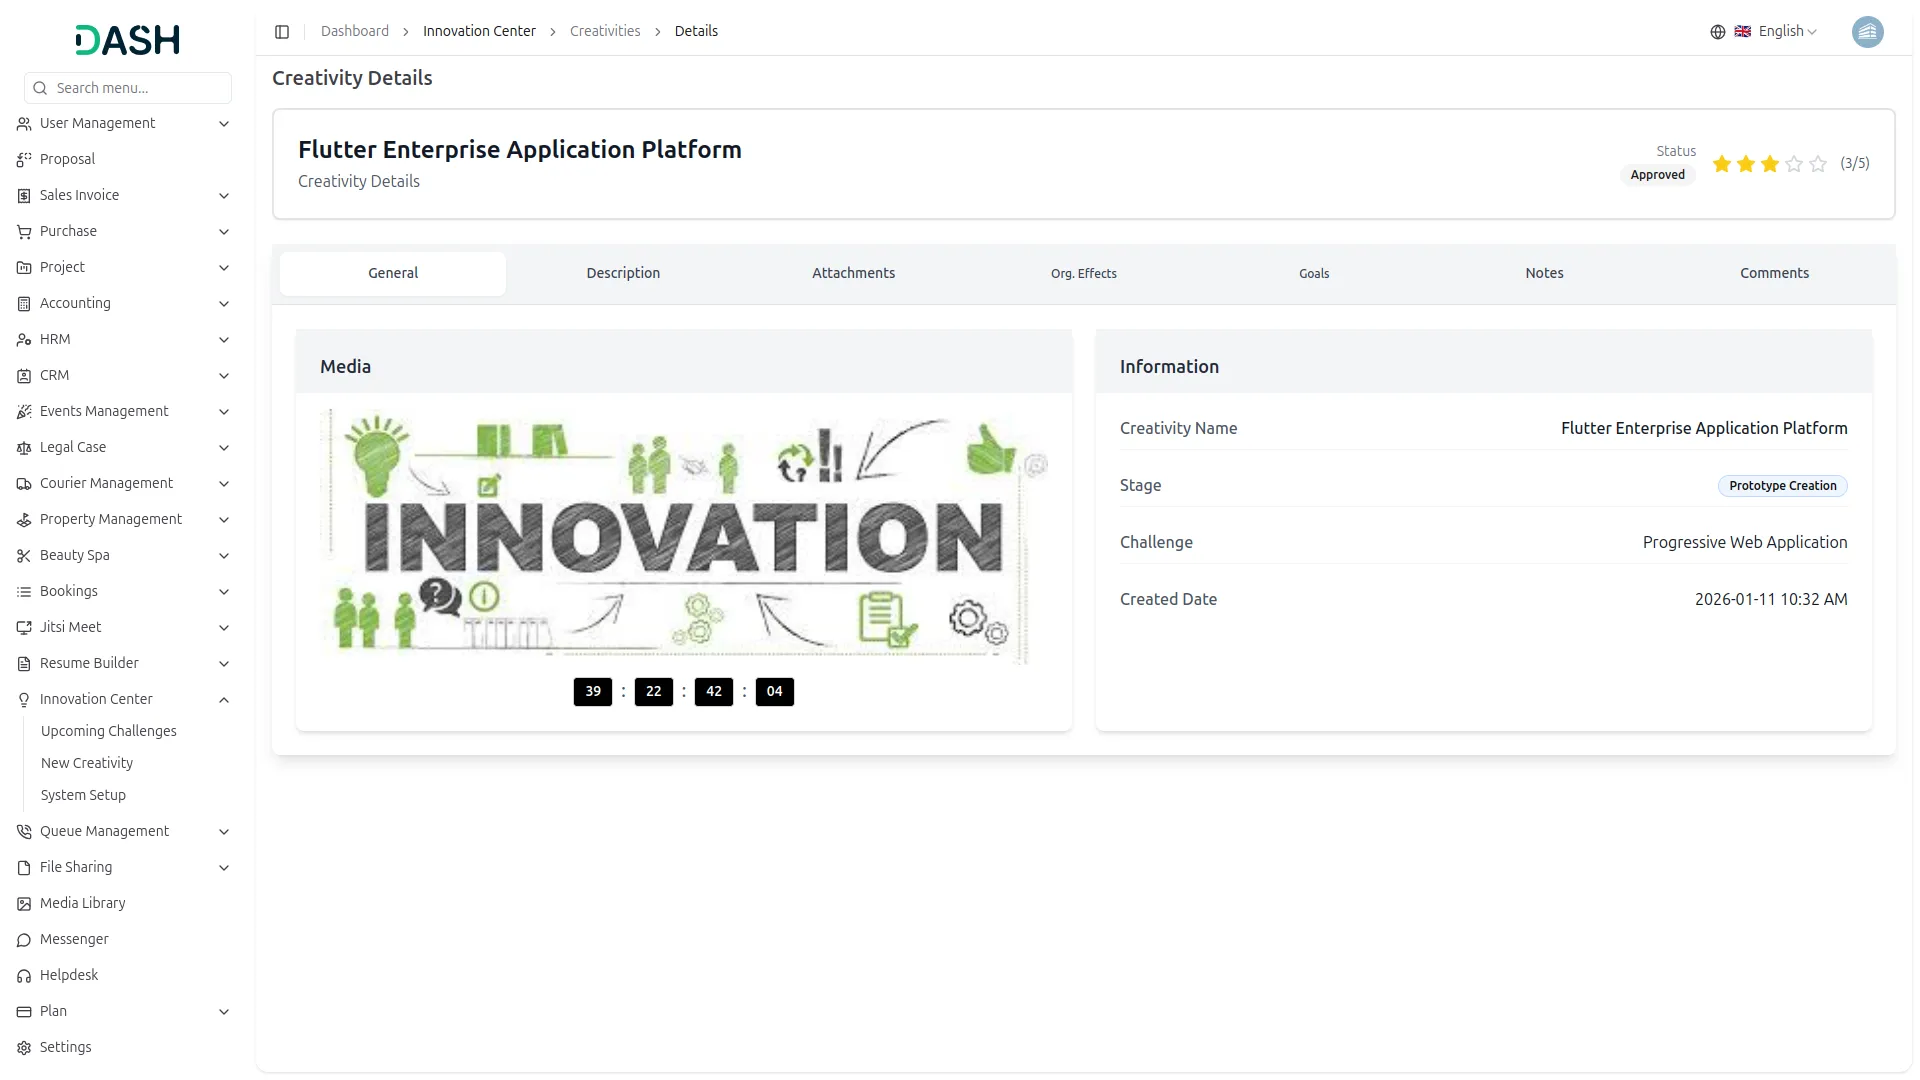The width and height of the screenshot is (1920, 1080).
Task: Toggle the sidebar collapse icon in breadcrumb bar
Action: click(x=282, y=31)
